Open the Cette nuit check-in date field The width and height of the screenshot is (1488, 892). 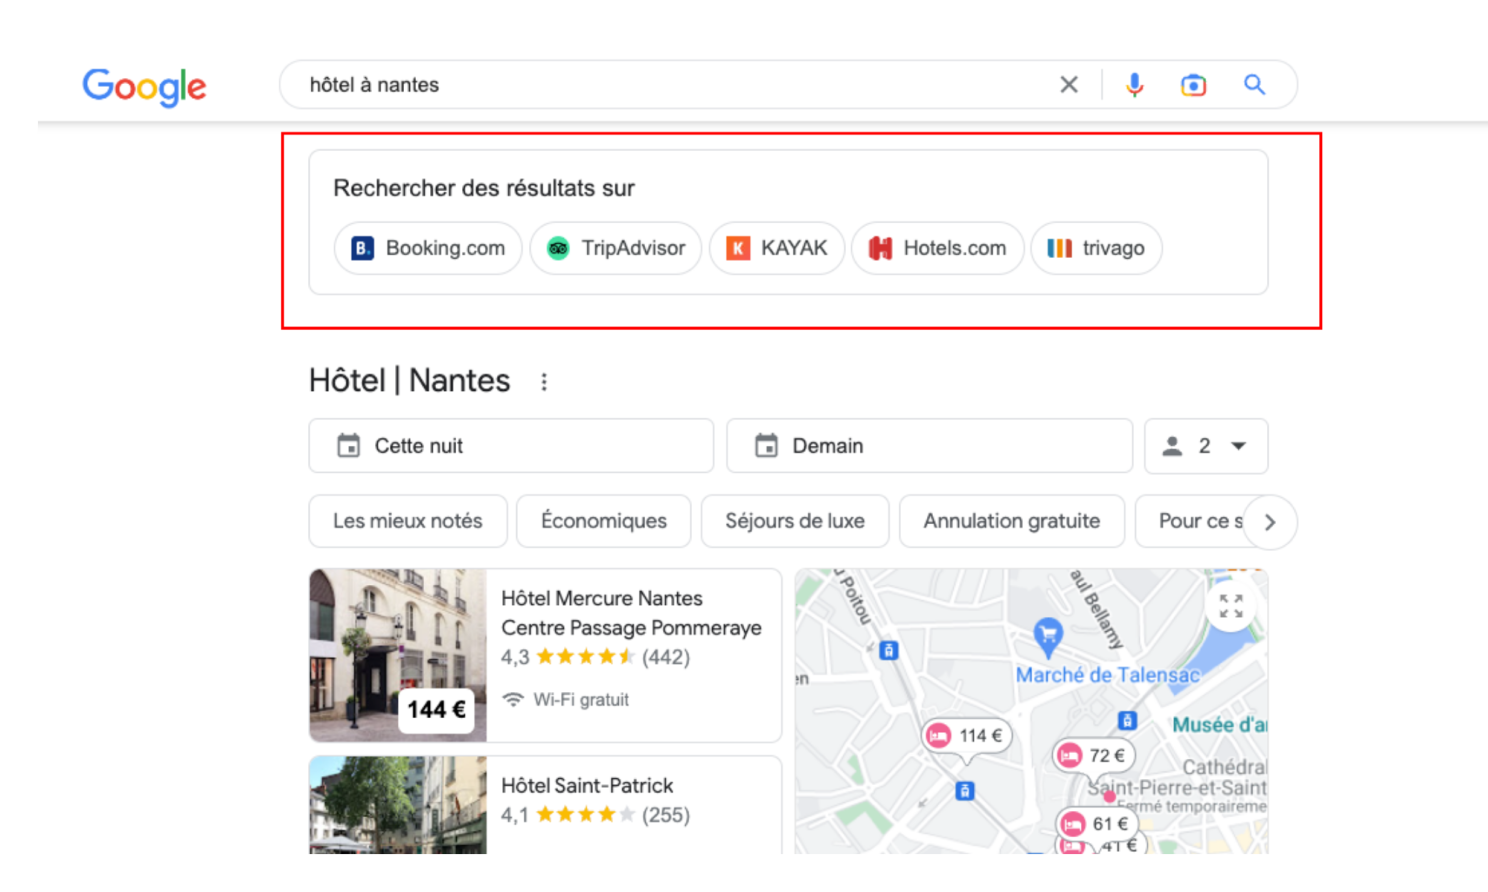(511, 446)
